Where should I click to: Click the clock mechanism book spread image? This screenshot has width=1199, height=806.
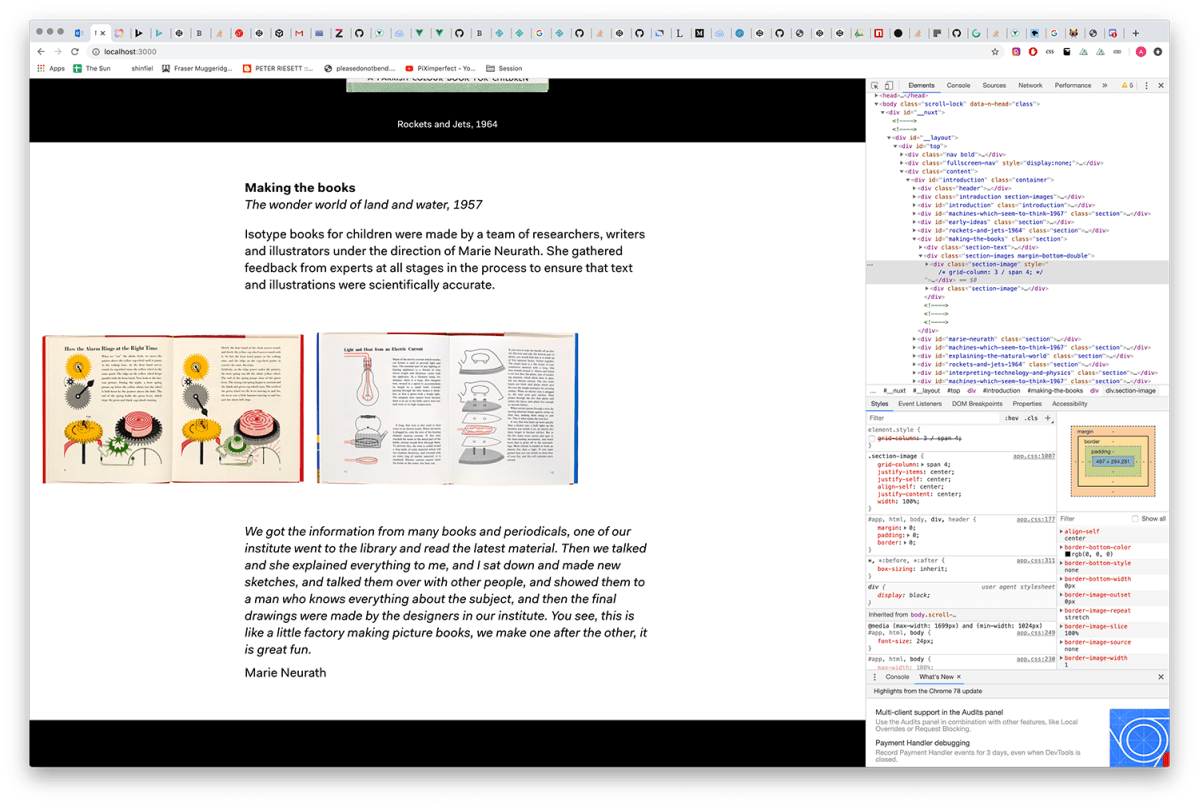pyautogui.click(x=173, y=408)
